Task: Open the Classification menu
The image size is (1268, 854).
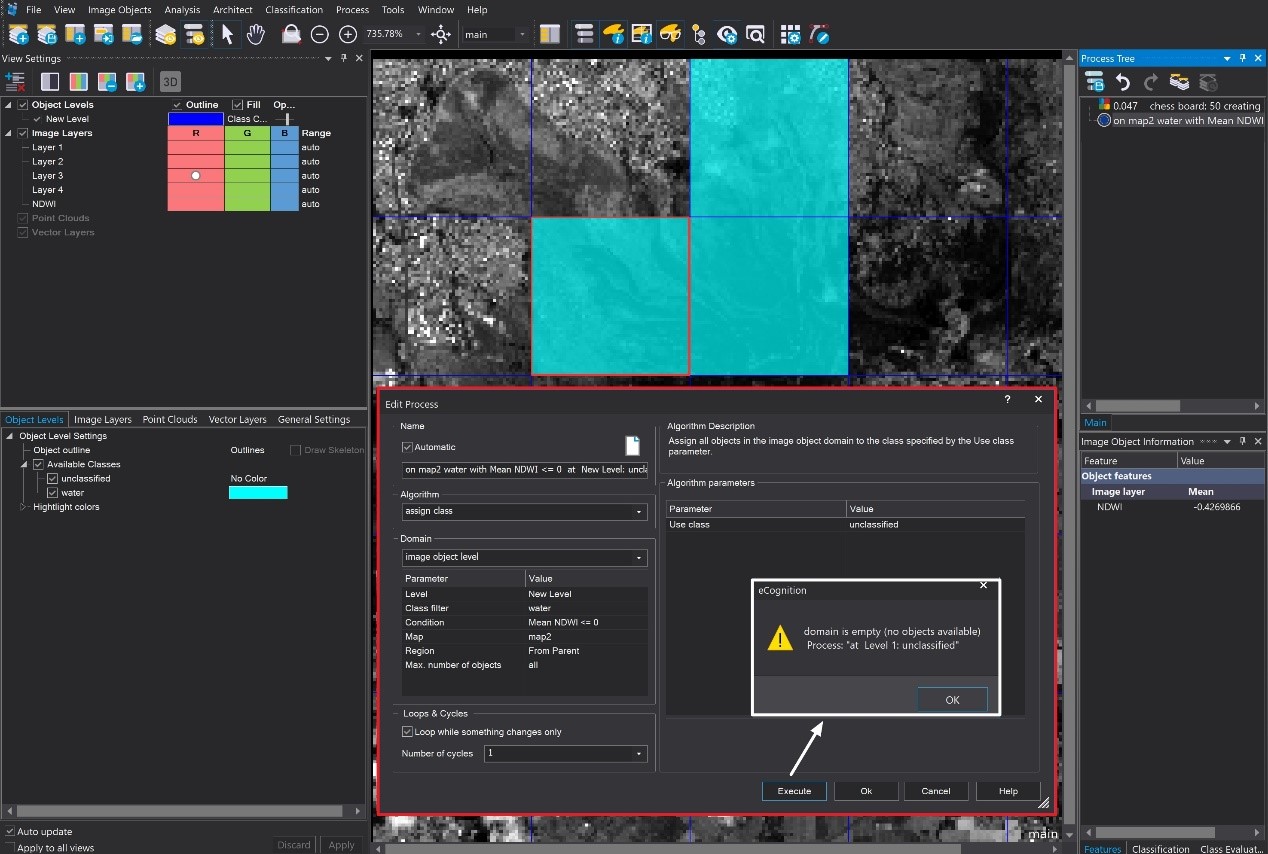Action: point(294,9)
